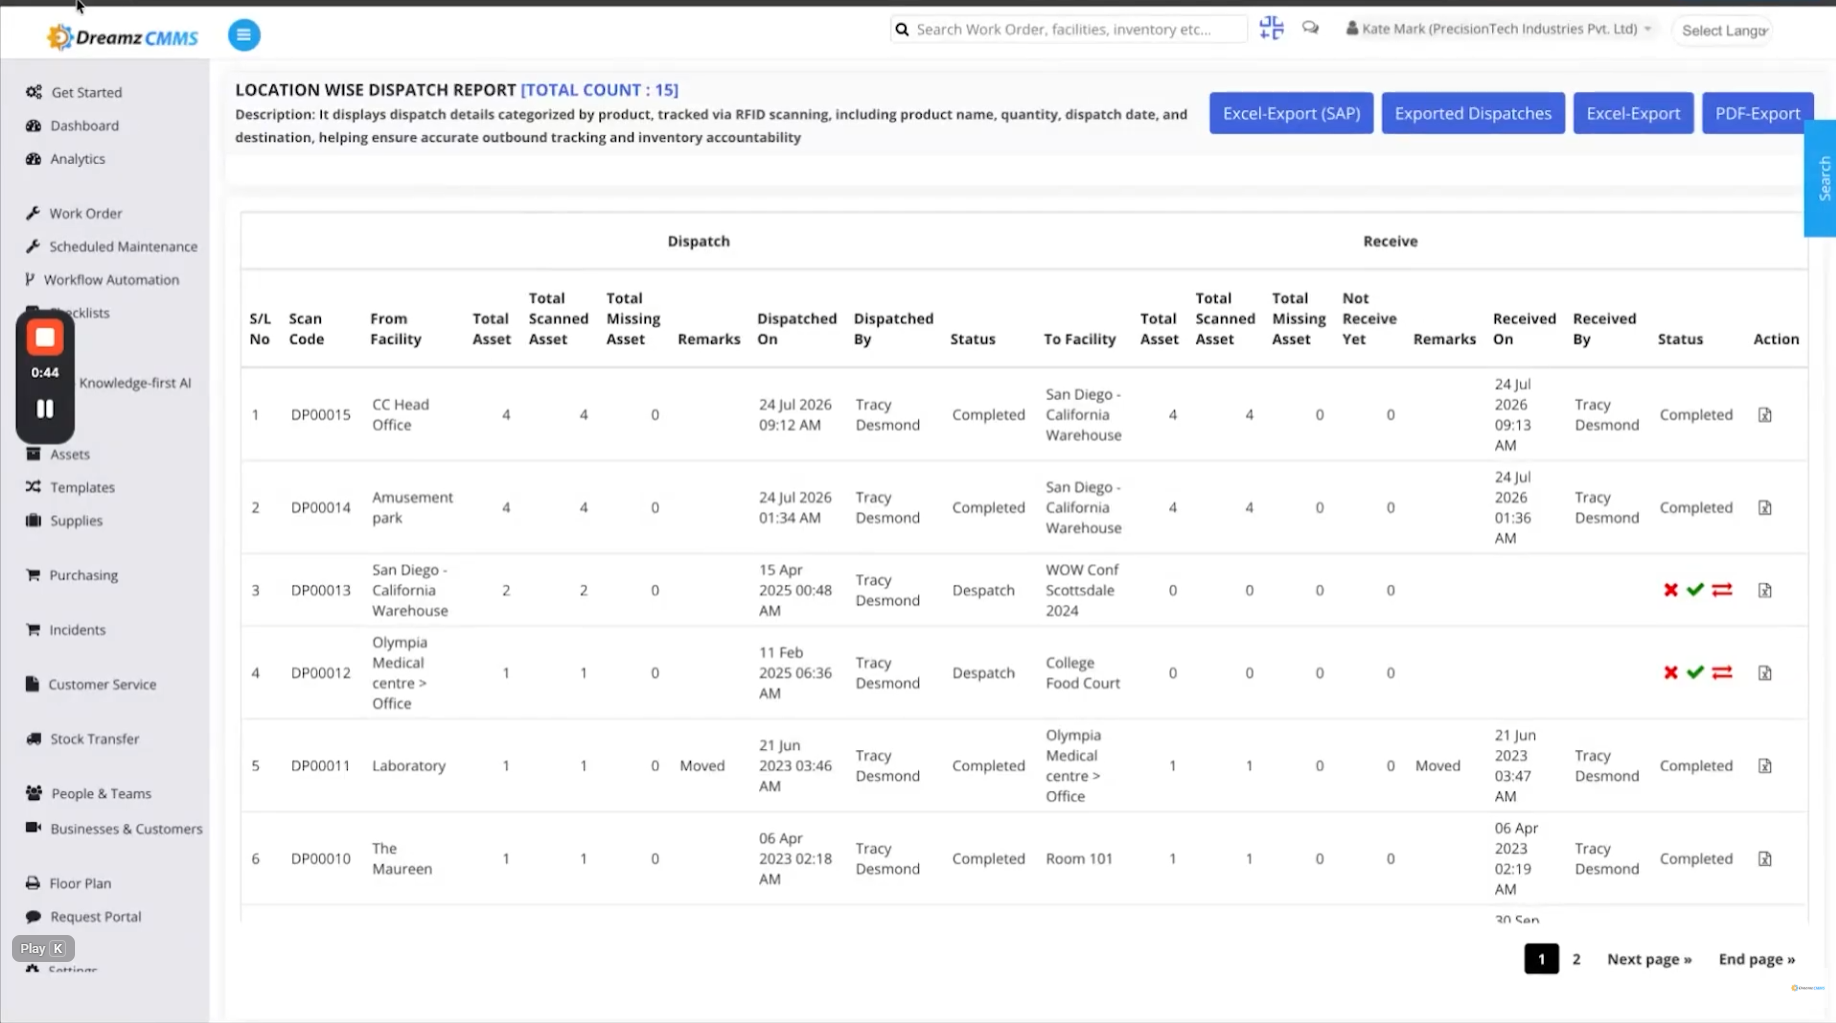
Task: Click scan code DP00012
Action: (321, 673)
